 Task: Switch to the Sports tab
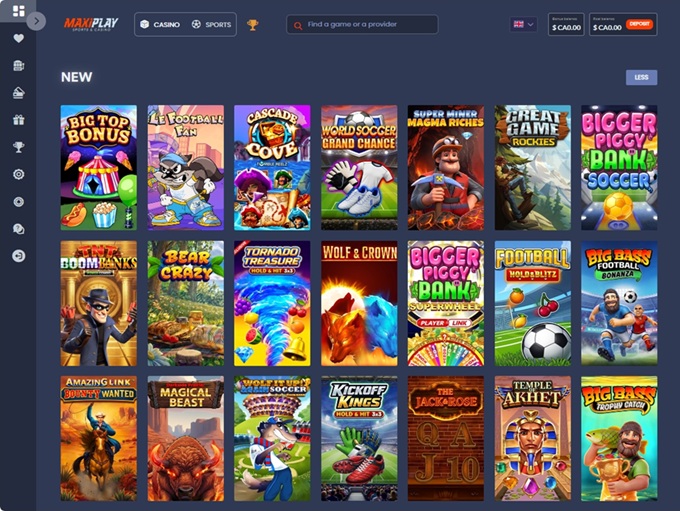coord(211,25)
